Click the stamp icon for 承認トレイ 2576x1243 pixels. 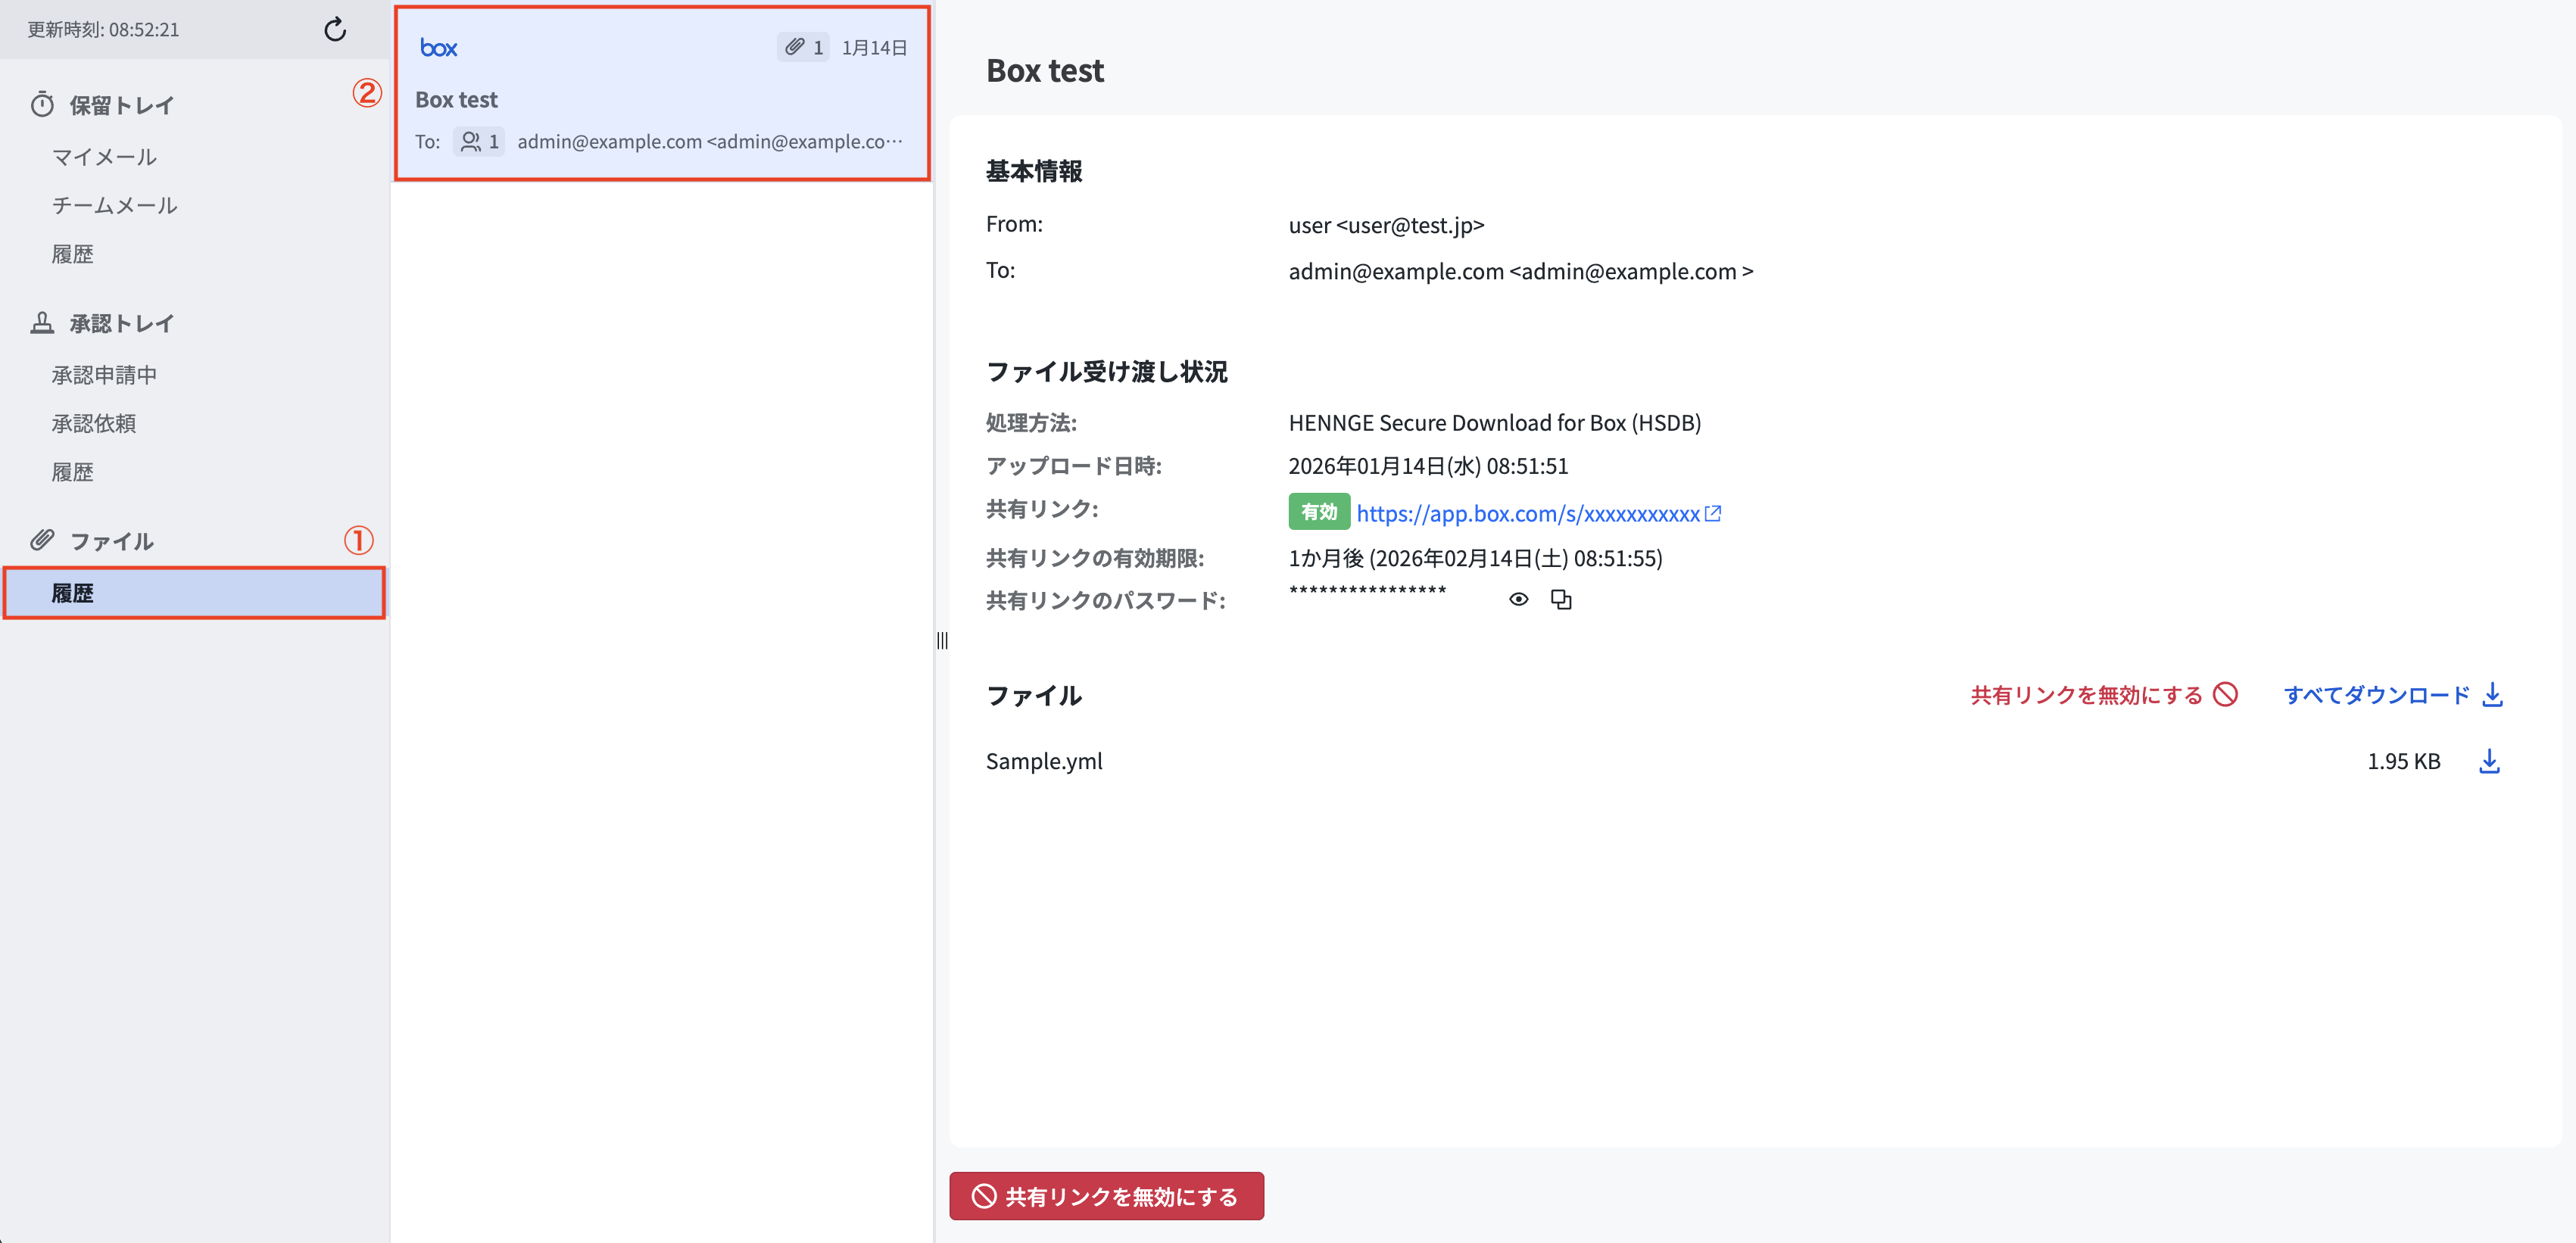point(42,322)
